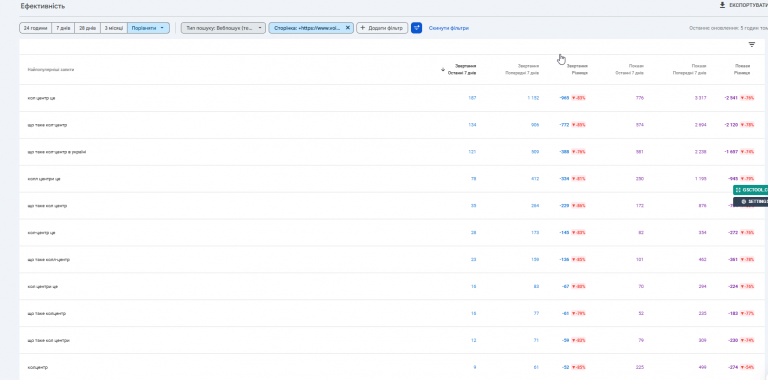Click the filter rows icon above the table
This screenshot has height=380, width=768.
point(751,45)
